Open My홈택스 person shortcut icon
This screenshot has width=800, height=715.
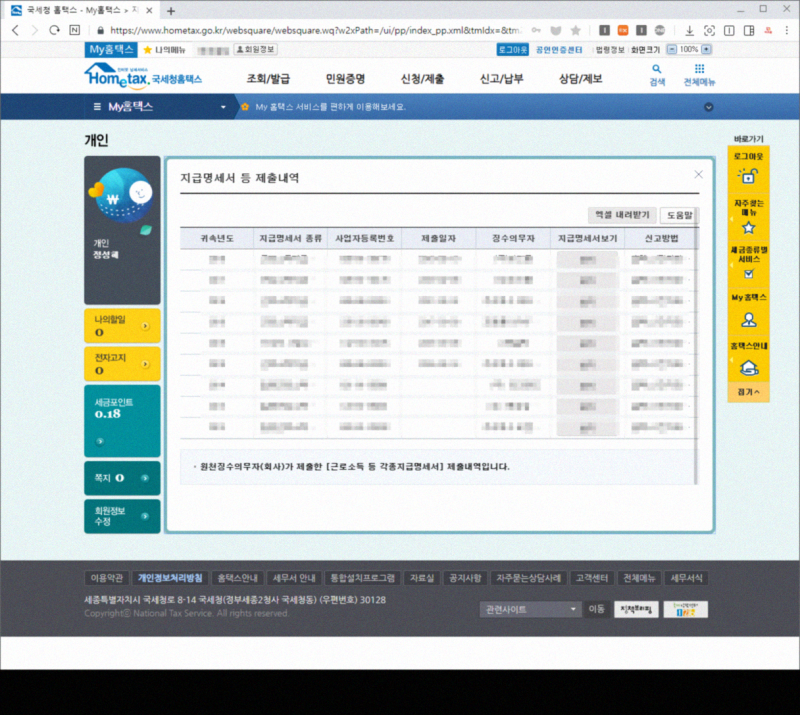point(748,320)
